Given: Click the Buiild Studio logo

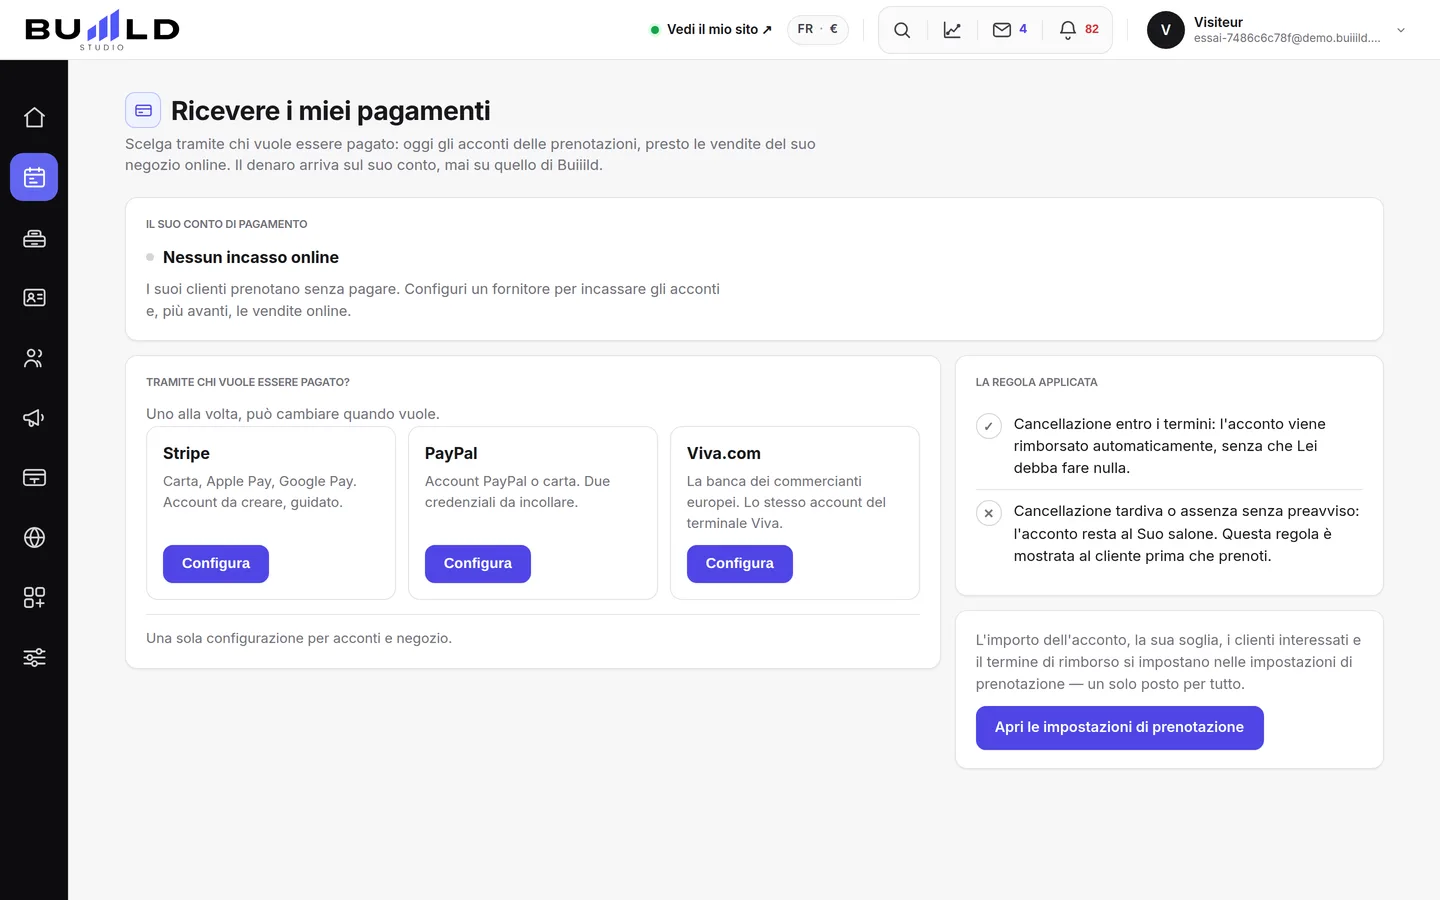Looking at the screenshot, I should click(x=102, y=30).
